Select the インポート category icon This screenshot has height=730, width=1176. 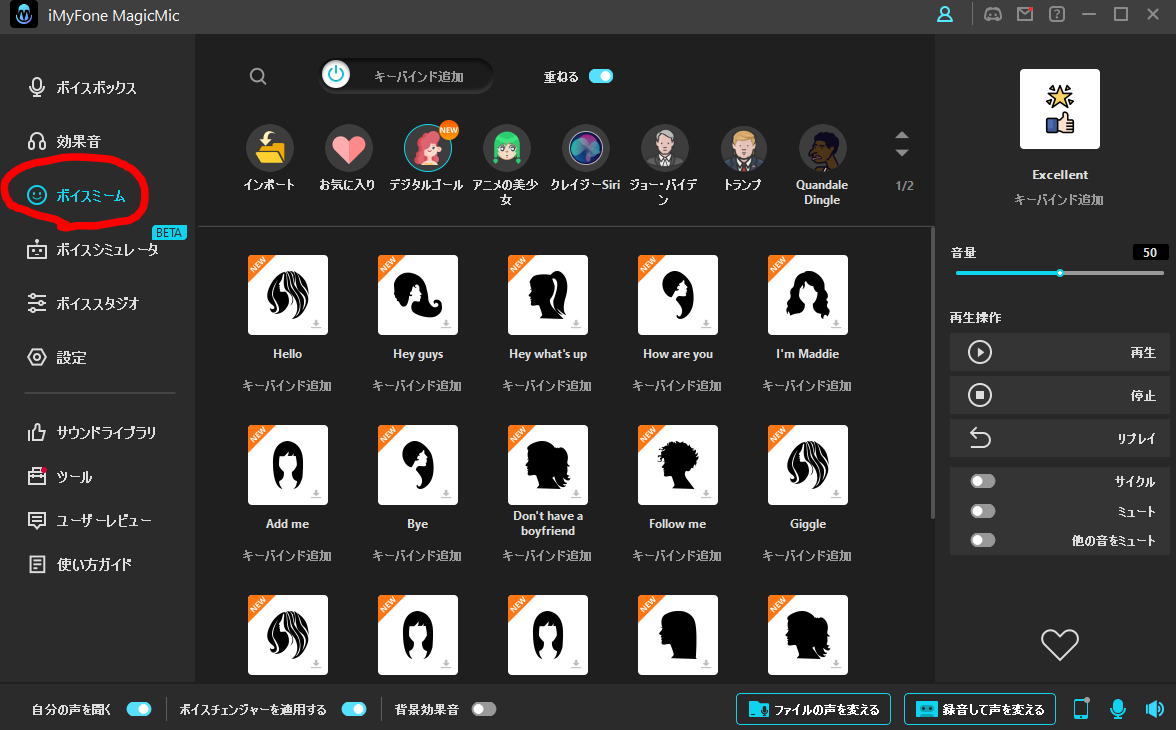point(269,148)
